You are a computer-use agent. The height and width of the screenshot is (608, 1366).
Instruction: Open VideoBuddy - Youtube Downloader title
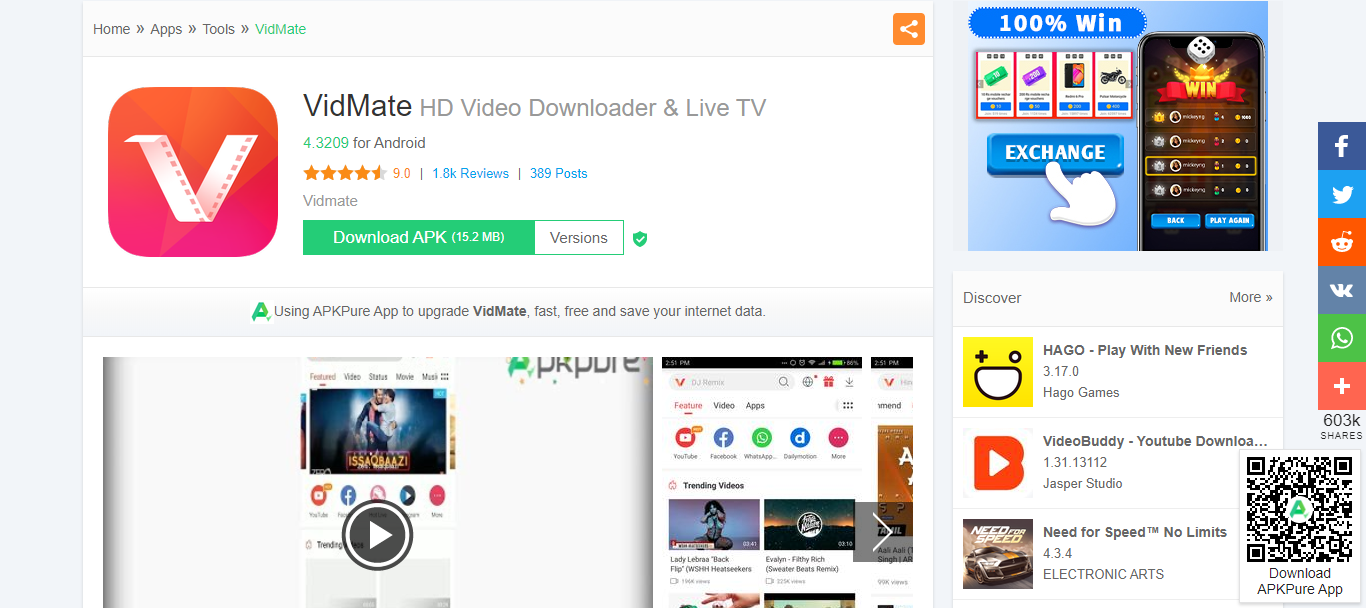coord(1155,441)
